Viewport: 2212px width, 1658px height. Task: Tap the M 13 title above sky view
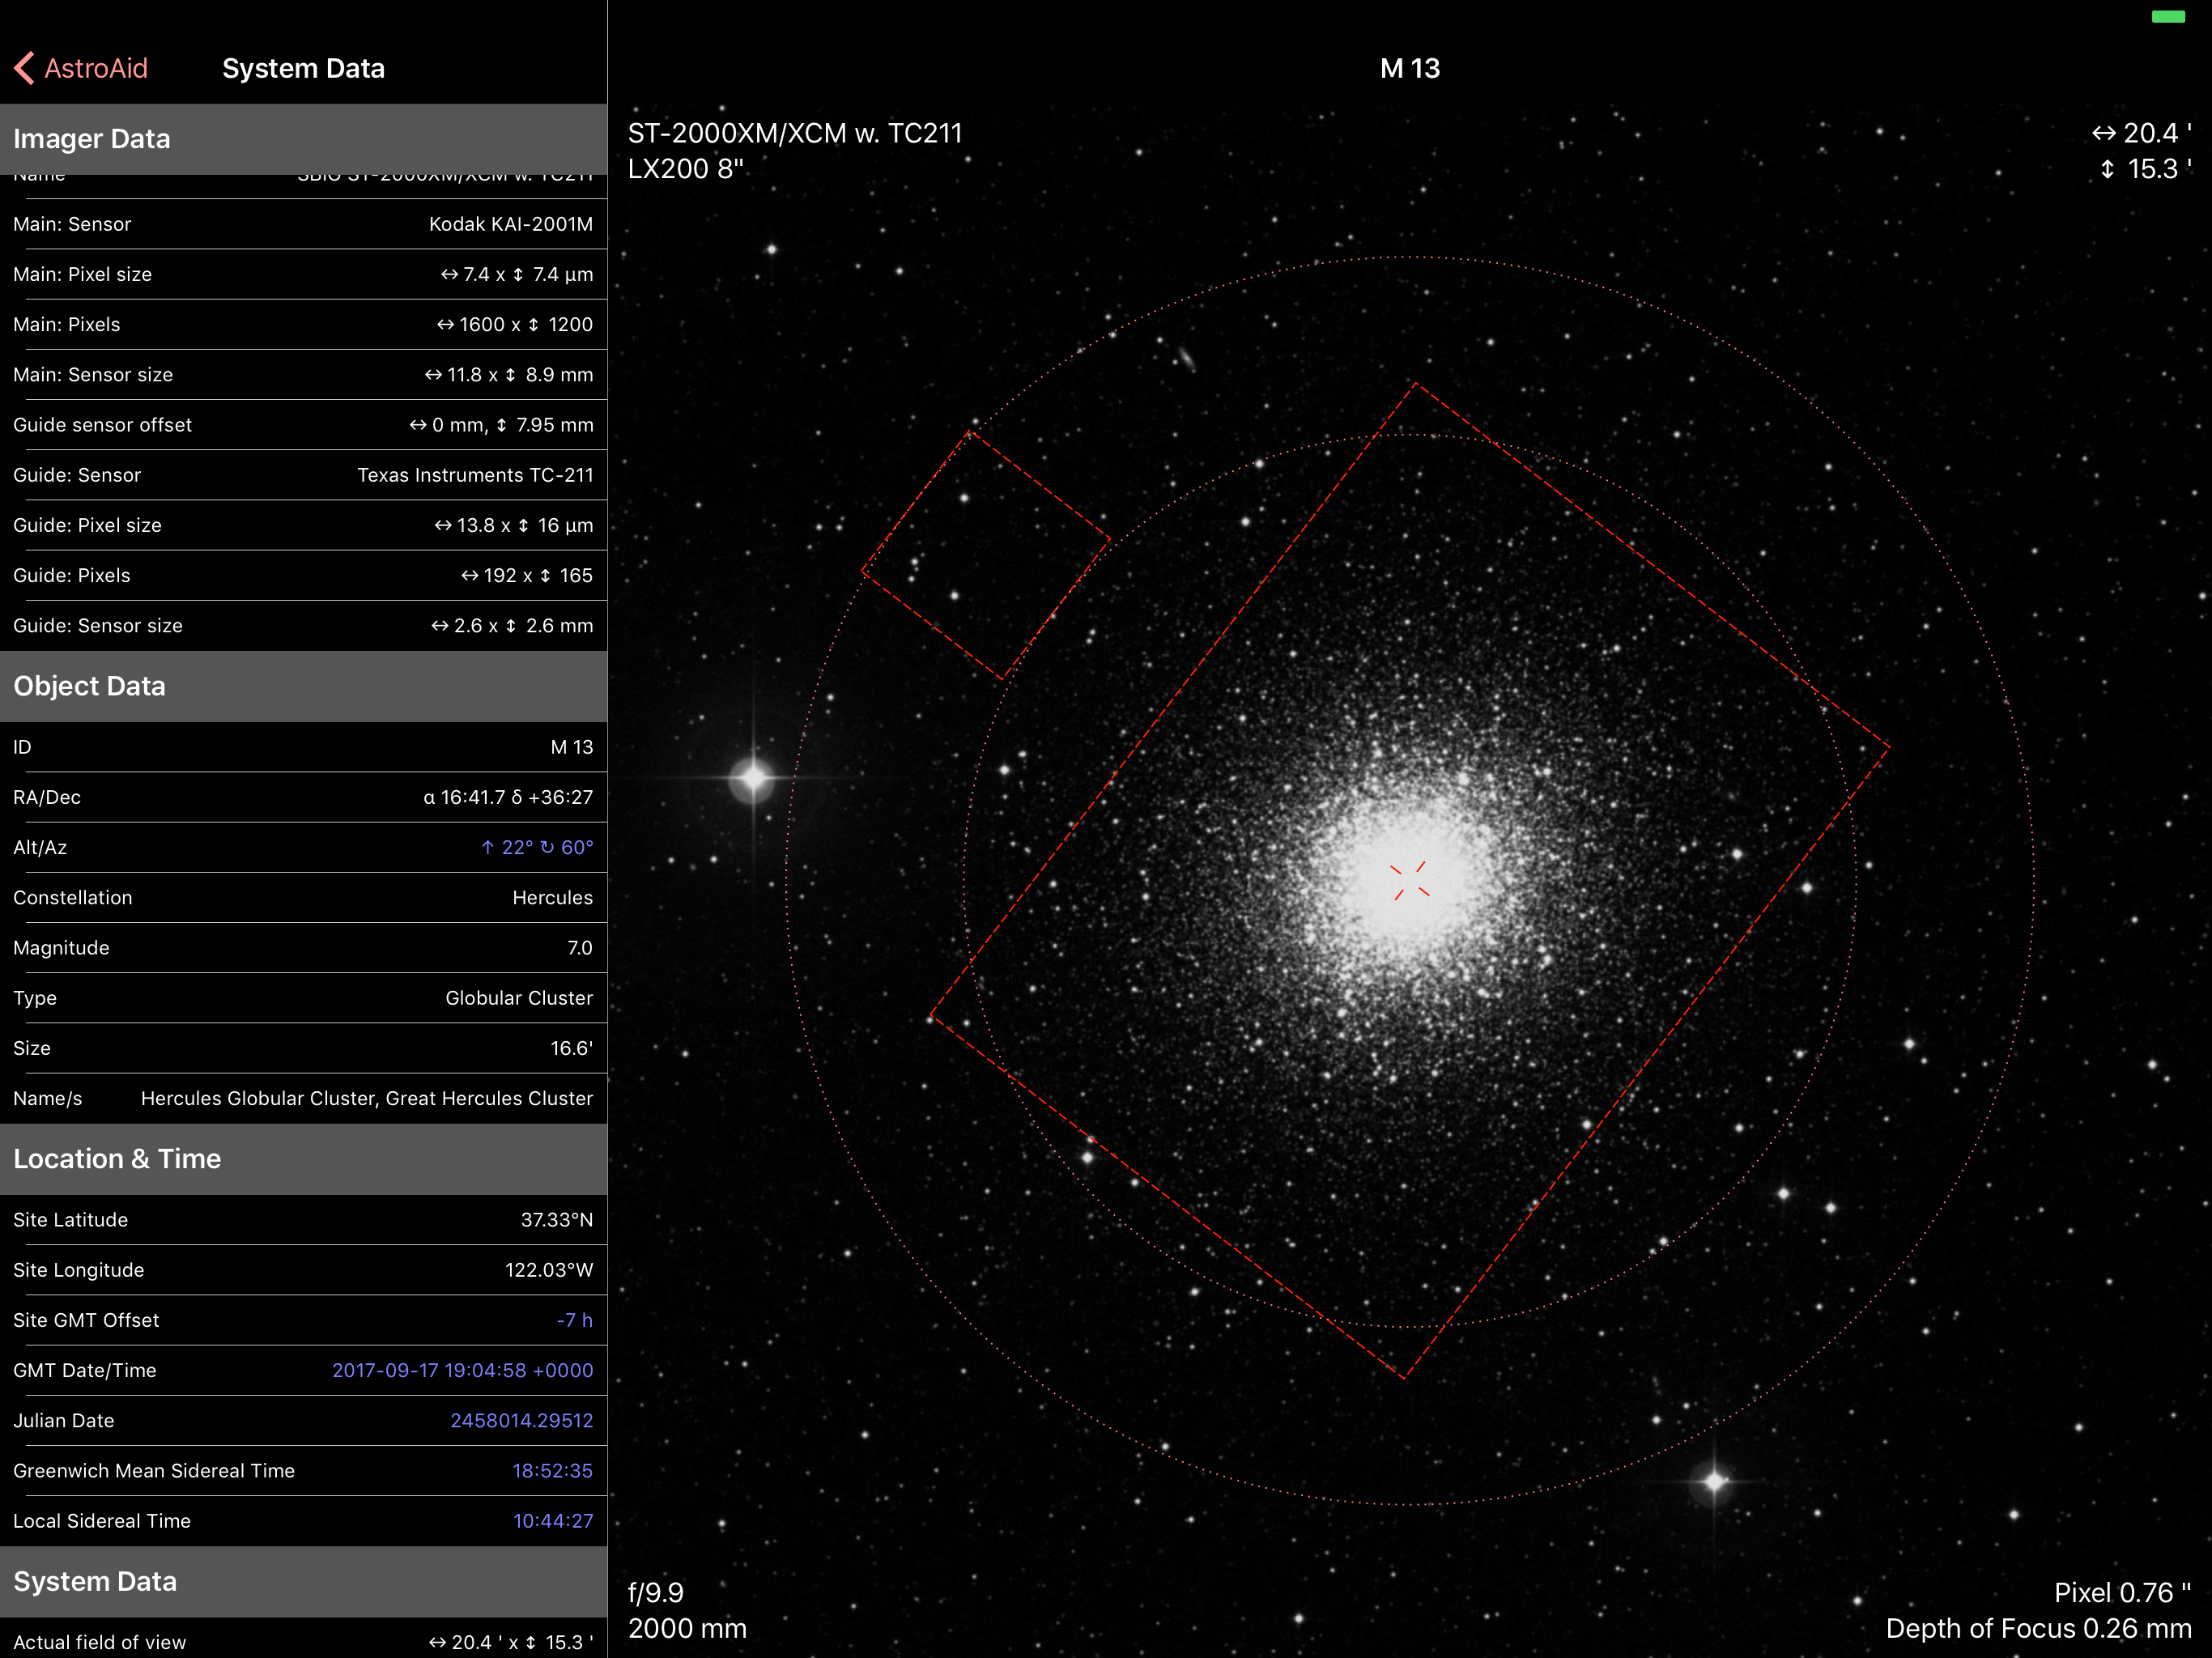1409,68
